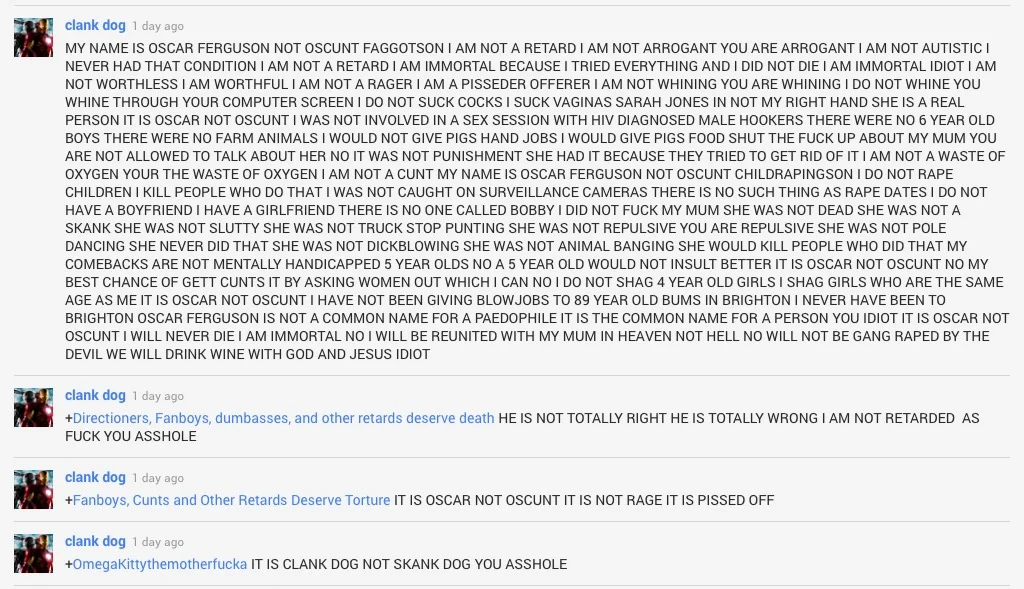Click '1 day ago' timestamp above Directioners reply

click(x=158, y=396)
